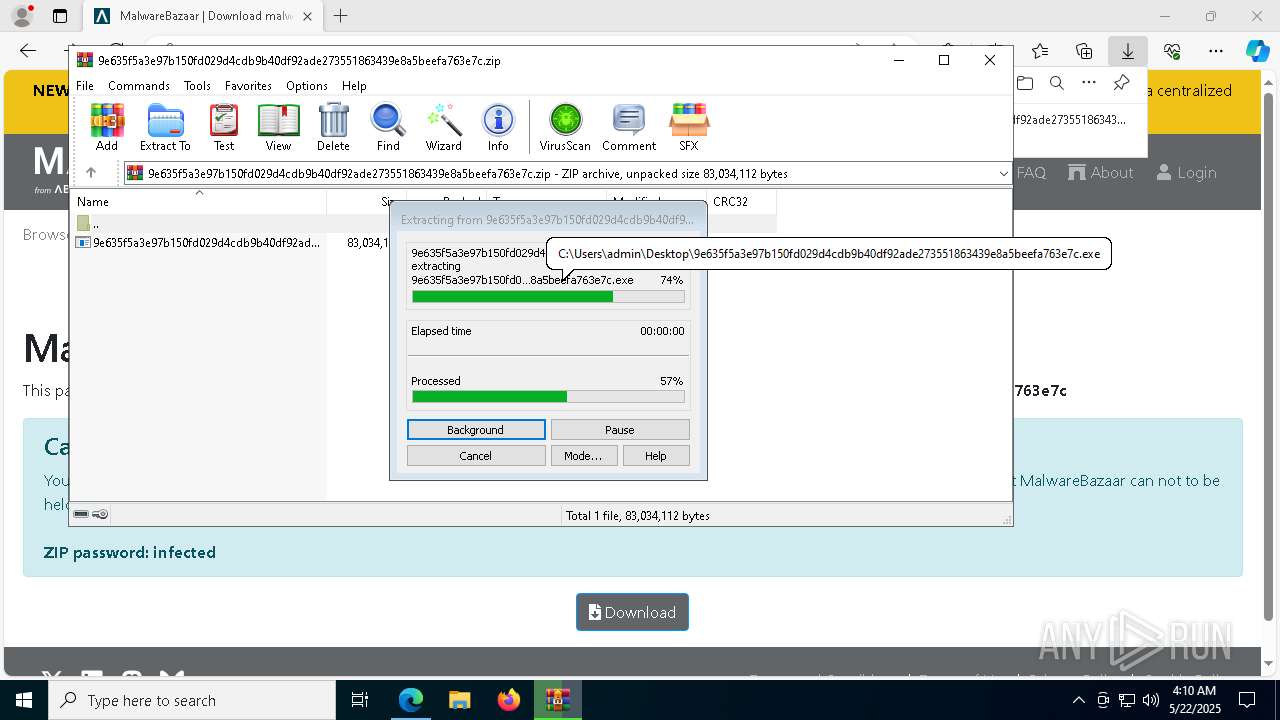Expand the archive path dropdown
Image resolution: width=1280 pixels, height=720 pixels.
click(1003, 174)
